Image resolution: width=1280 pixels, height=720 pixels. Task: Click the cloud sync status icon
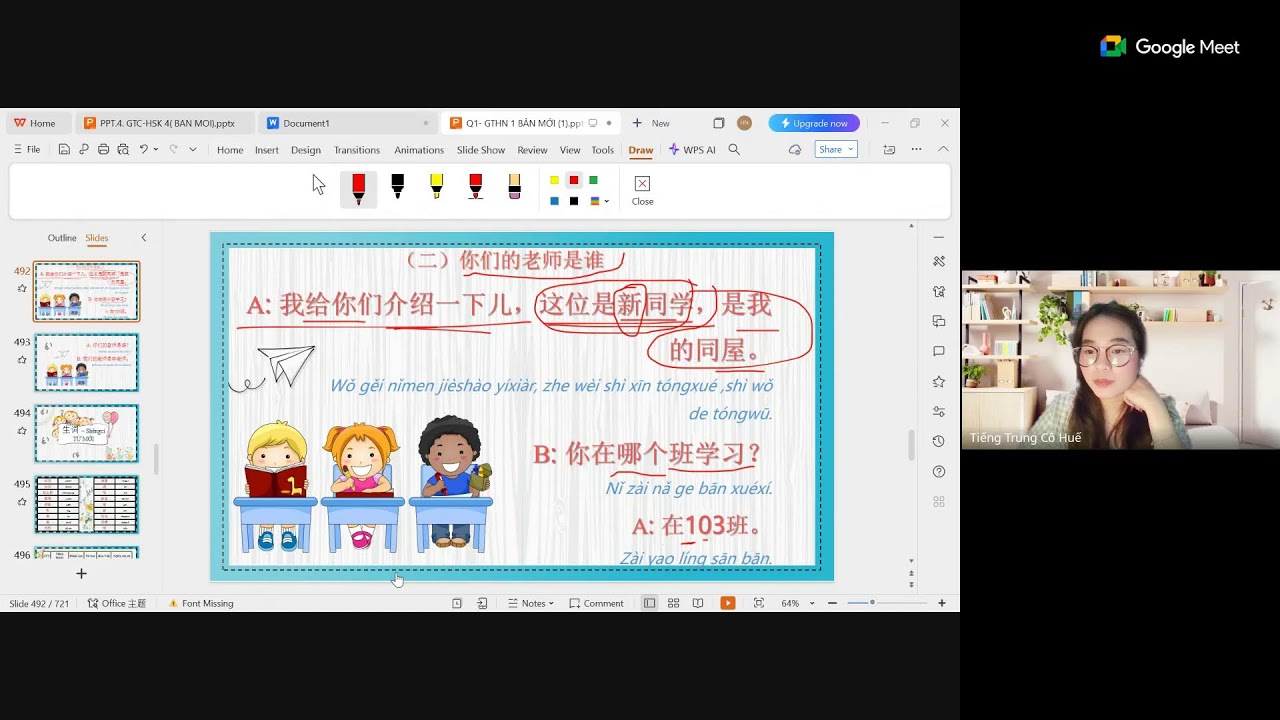(x=795, y=150)
